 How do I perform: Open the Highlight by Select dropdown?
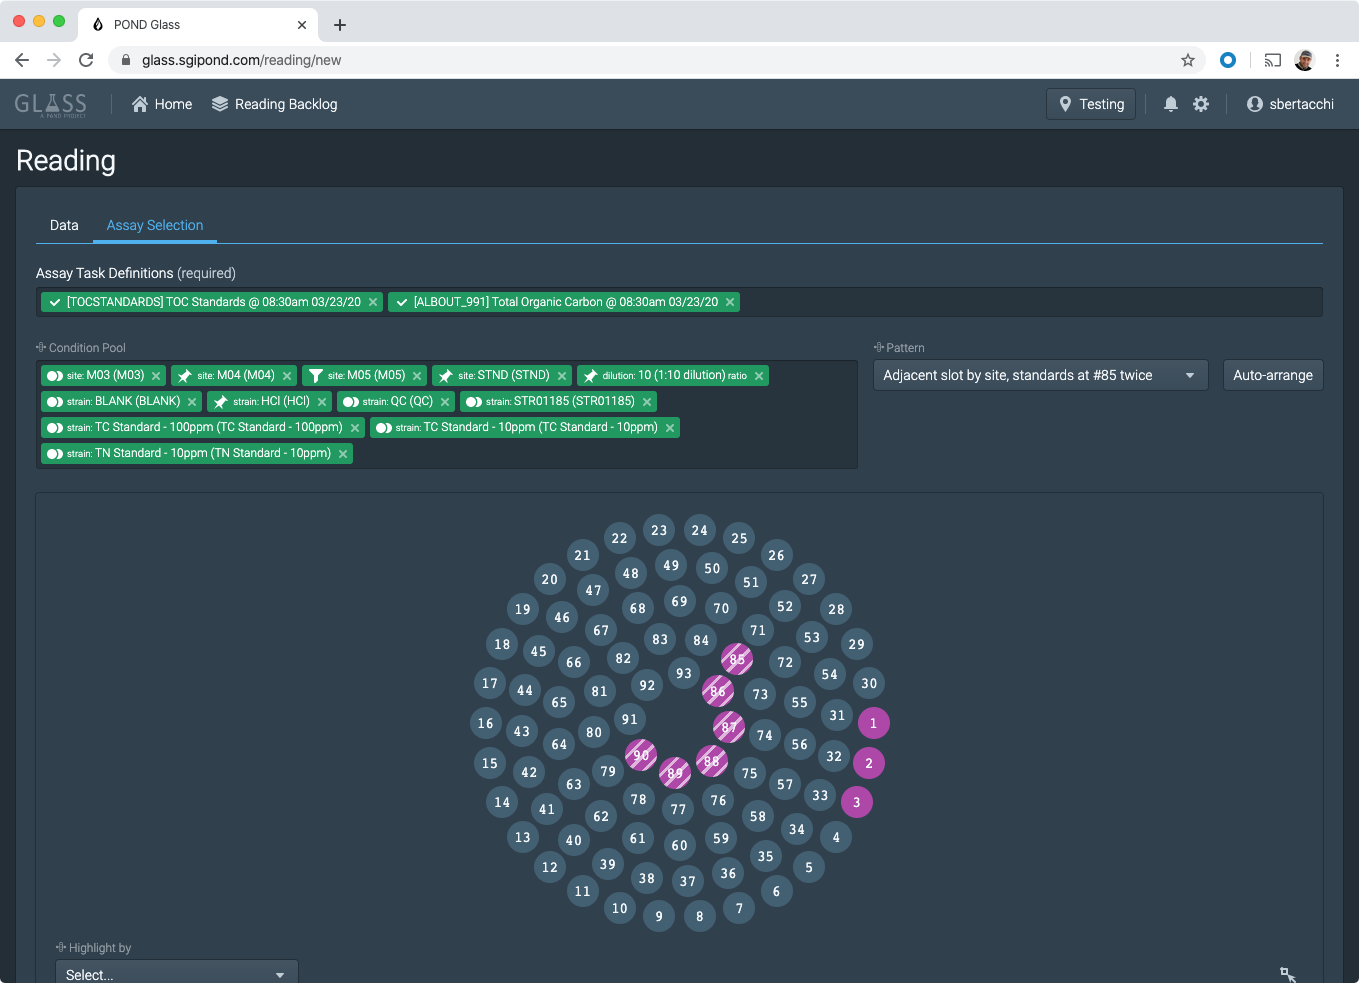pos(176,972)
